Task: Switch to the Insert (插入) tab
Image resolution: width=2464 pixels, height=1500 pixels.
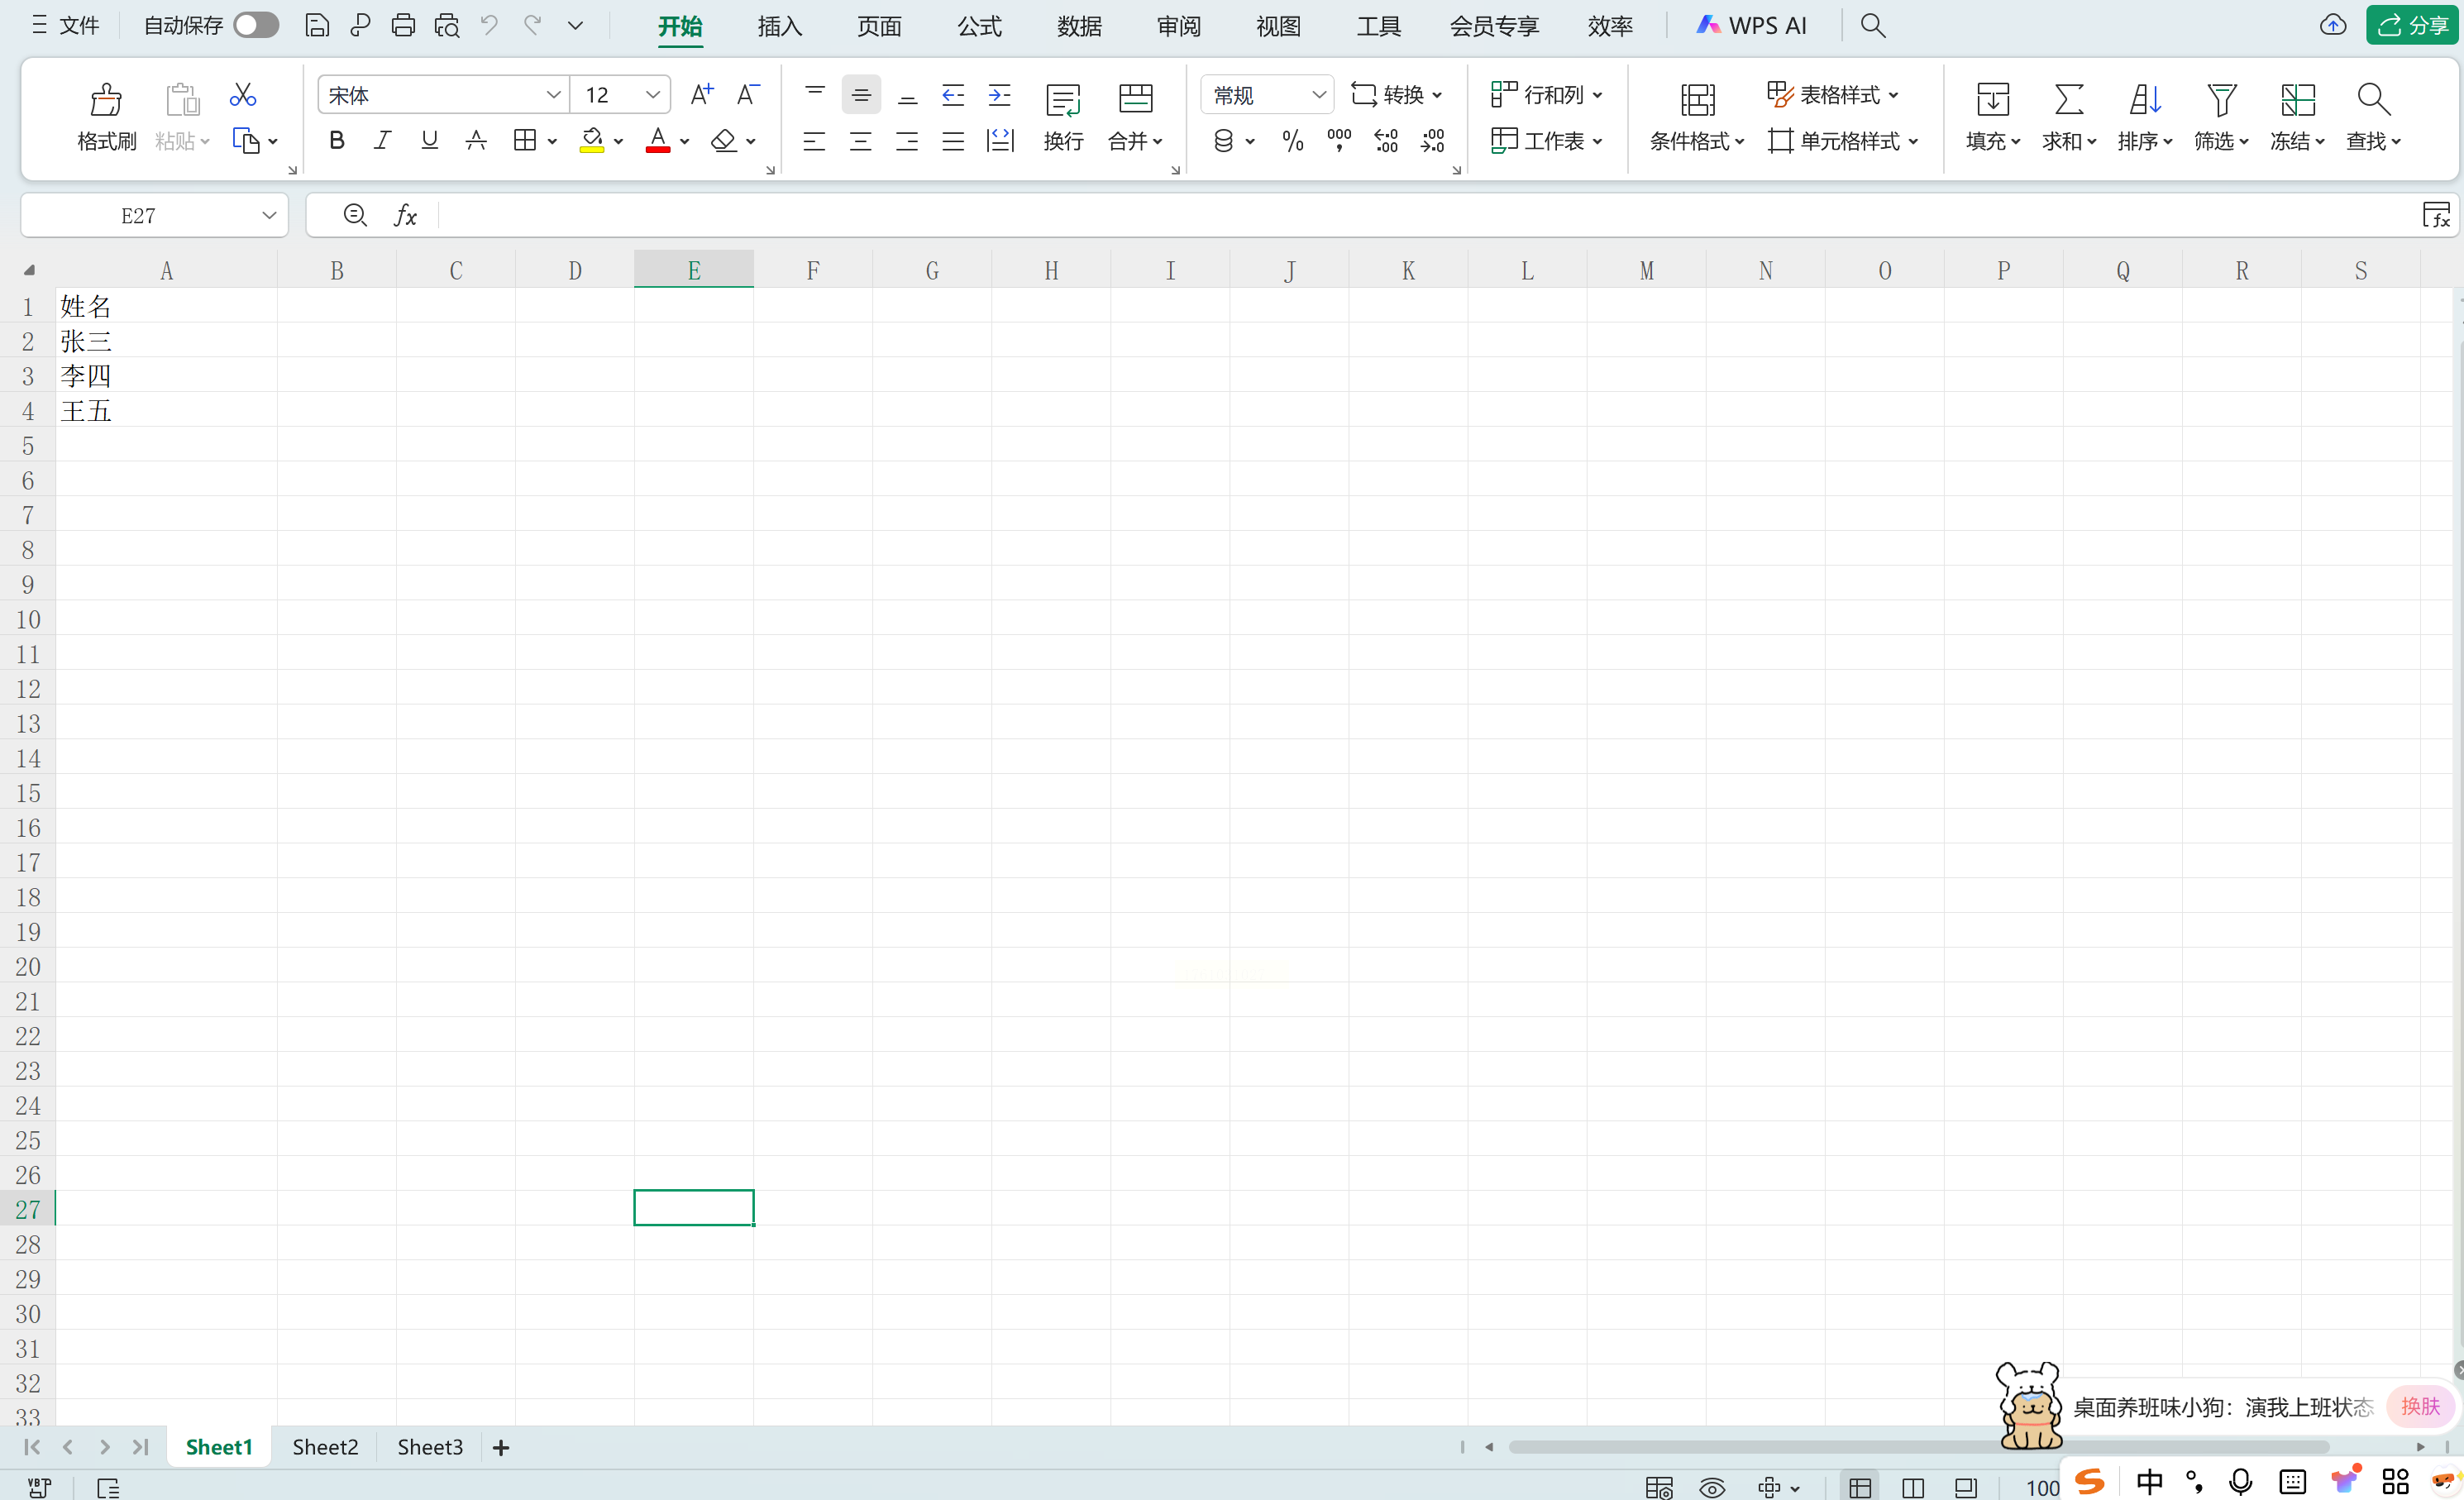Action: point(779,26)
